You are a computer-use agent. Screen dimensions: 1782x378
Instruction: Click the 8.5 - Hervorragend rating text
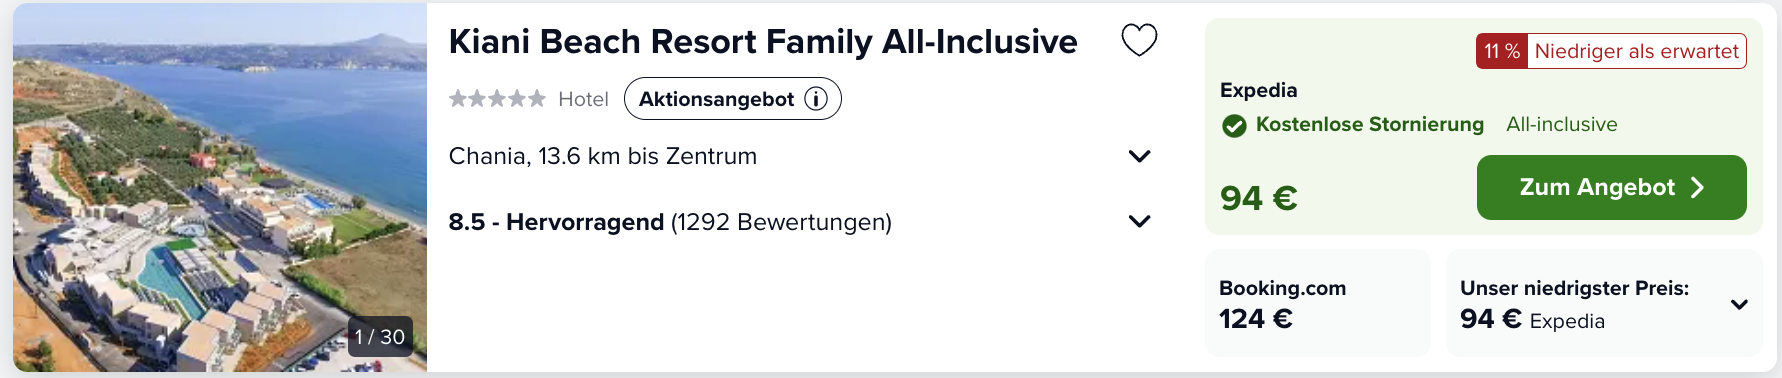click(x=556, y=222)
